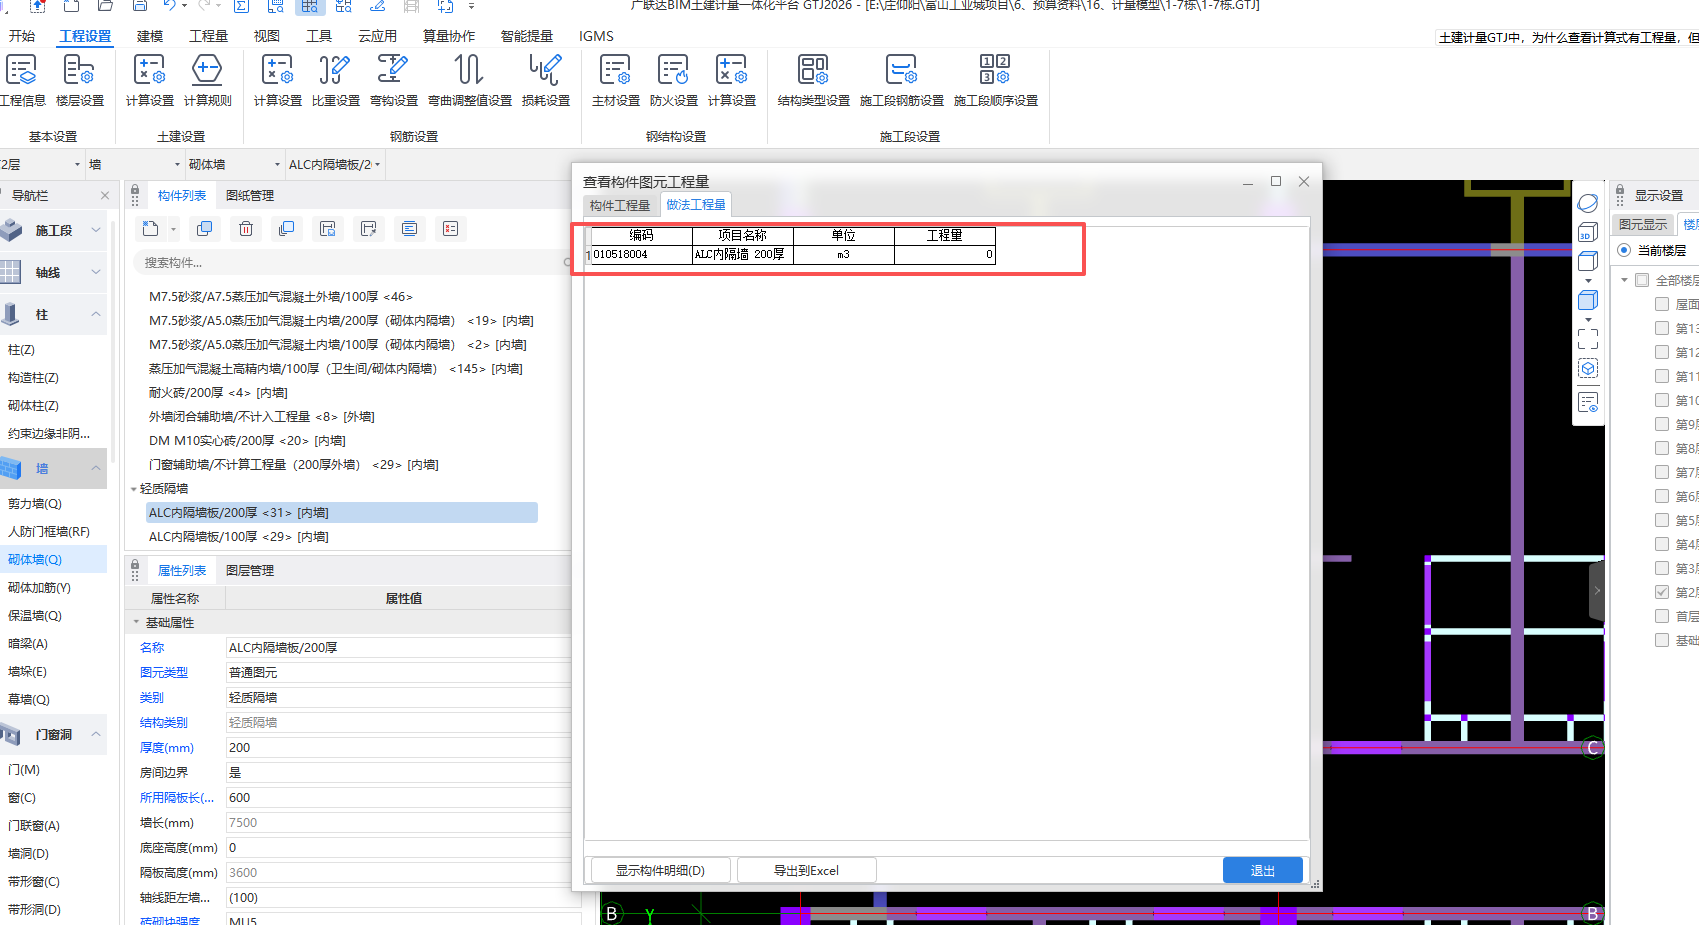Select the 当前楼层 radio button
The image size is (1699, 925).
tap(1624, 250)
